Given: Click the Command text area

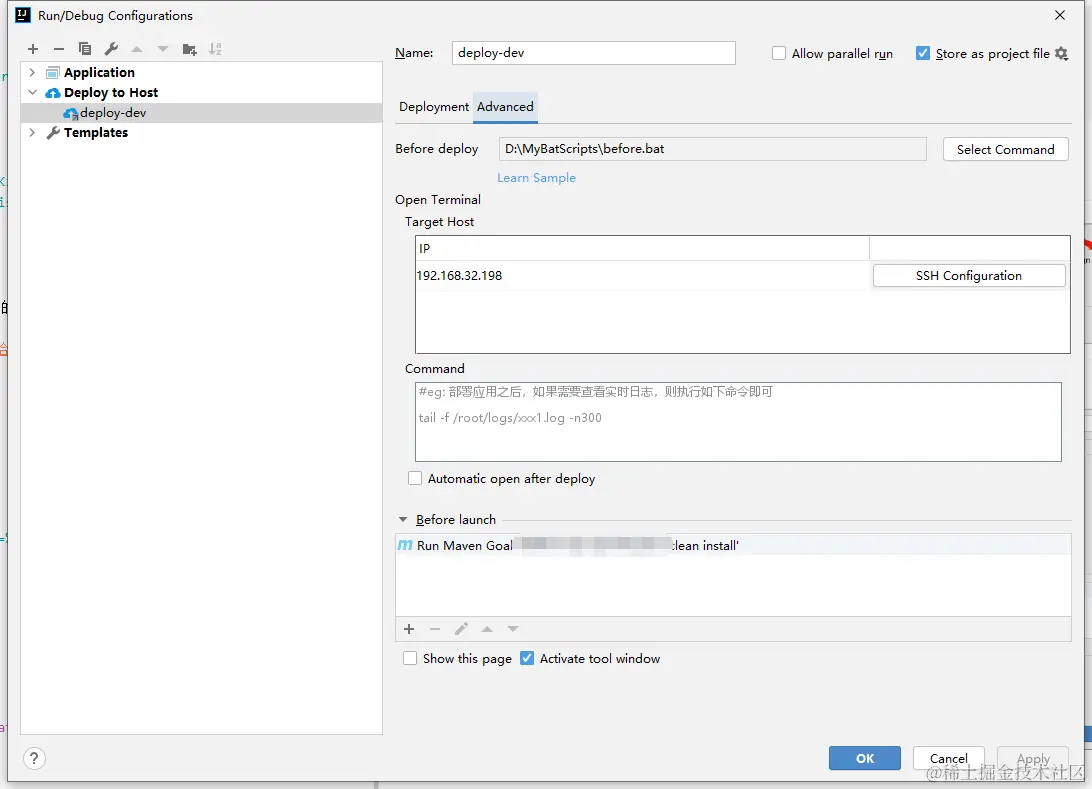Looking at the screenshot, I should 738,421.
